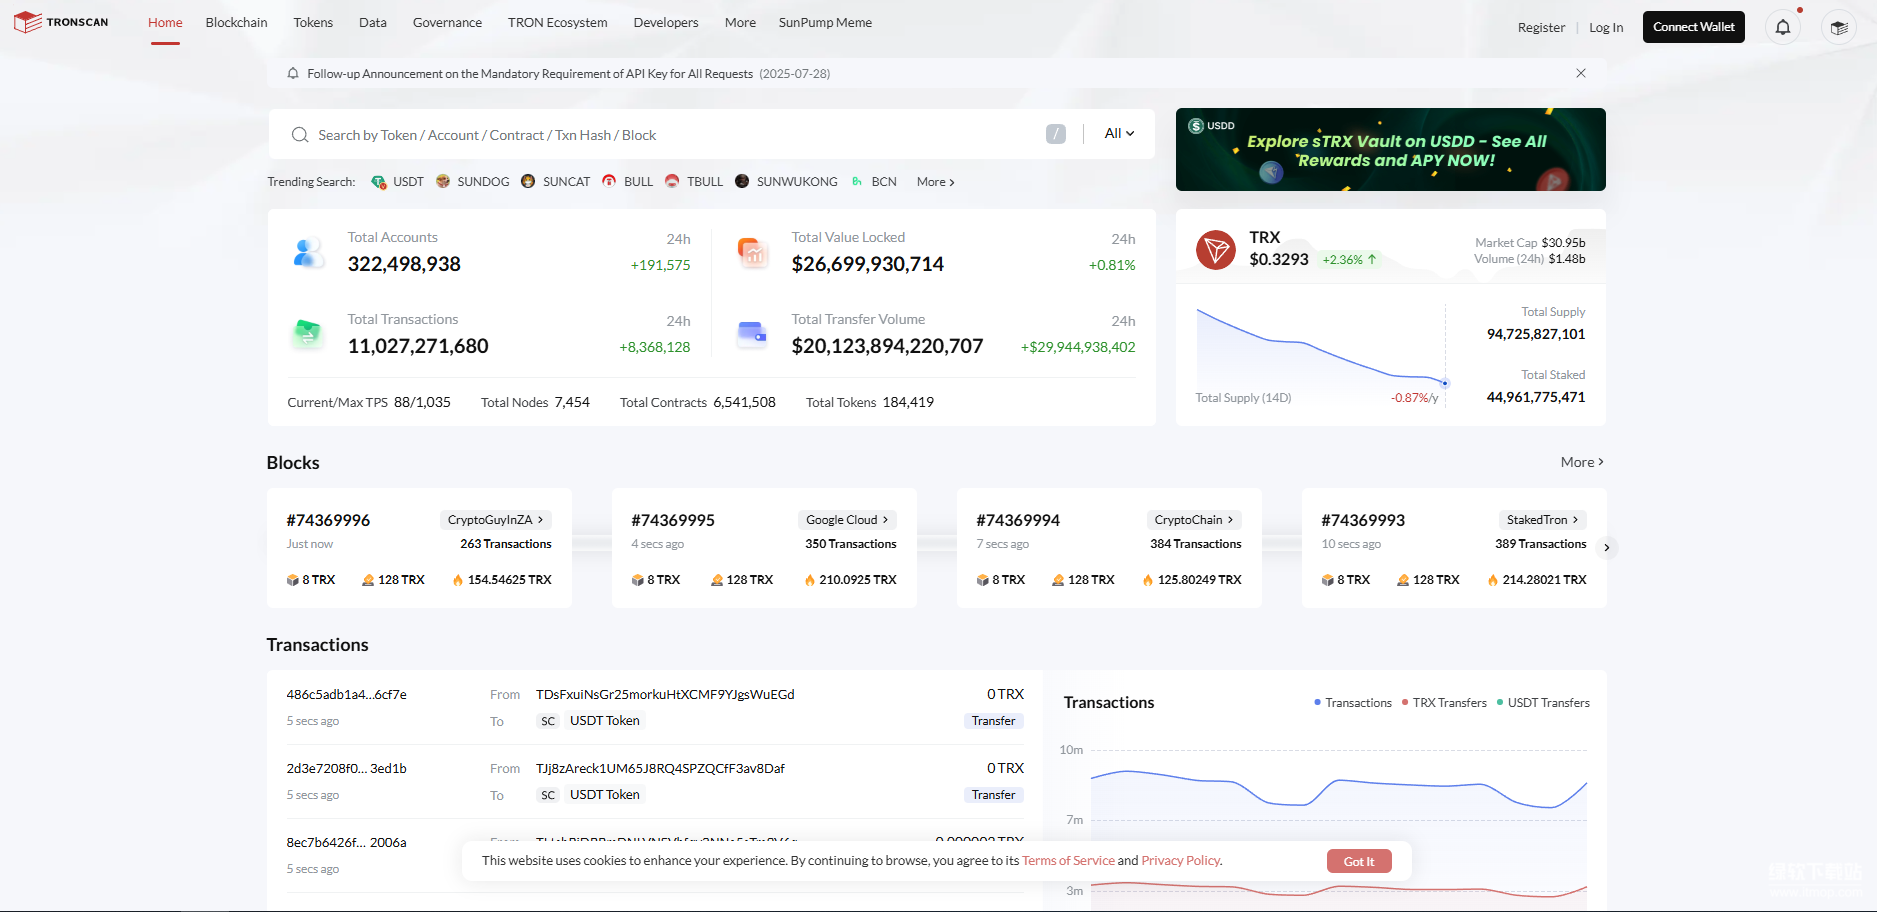1877x912 pixels.
Task: Click the Total Transactions icon
Action: tap(308, 333)
